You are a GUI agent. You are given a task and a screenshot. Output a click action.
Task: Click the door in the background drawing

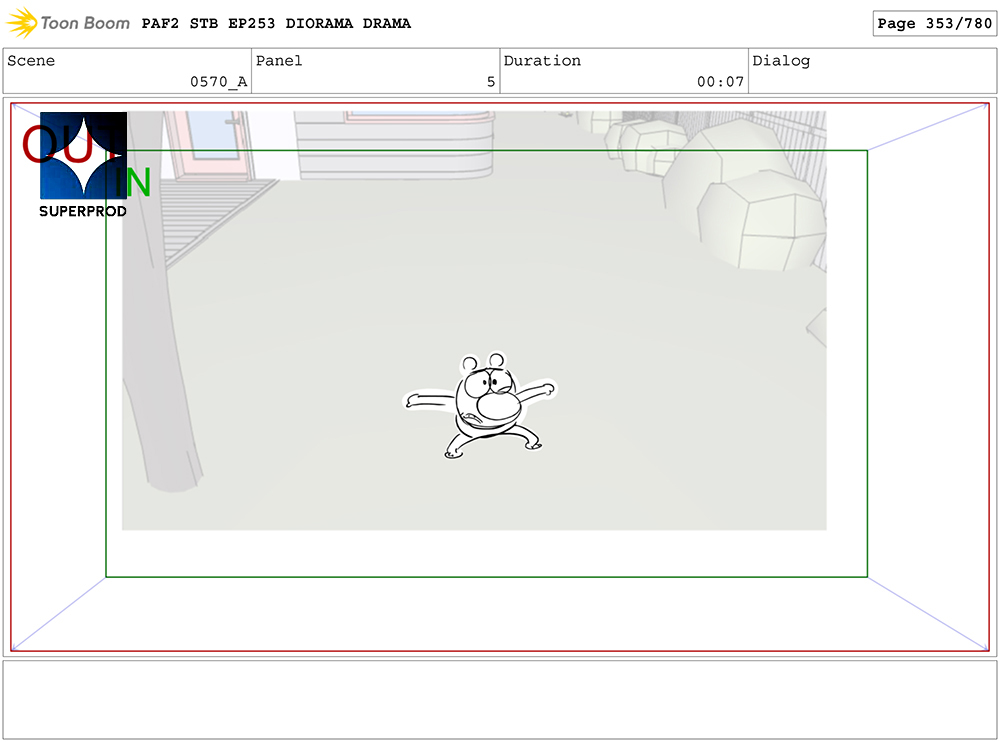(x=212, y=144)
